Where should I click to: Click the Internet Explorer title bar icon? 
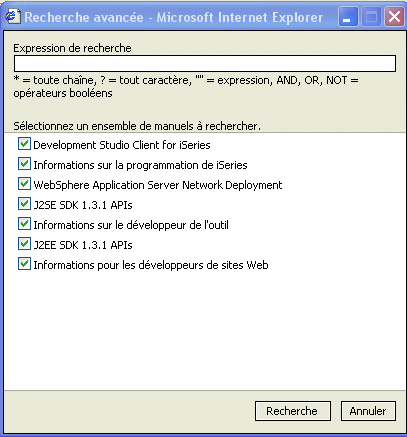13,17
